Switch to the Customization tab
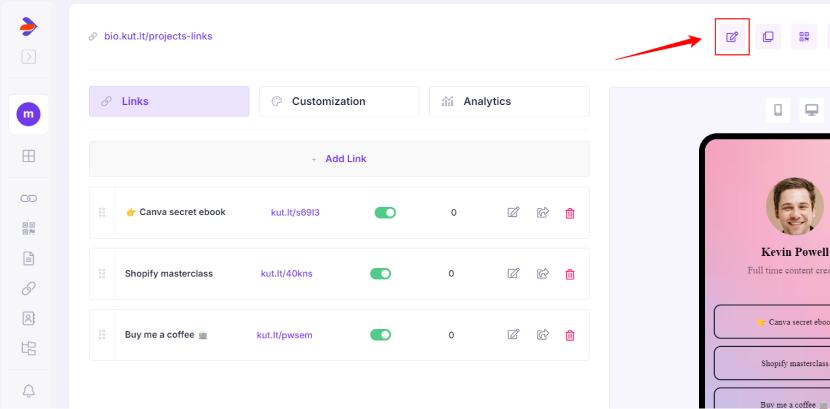This screenshot has height=409, width=830. click(339, 101)
